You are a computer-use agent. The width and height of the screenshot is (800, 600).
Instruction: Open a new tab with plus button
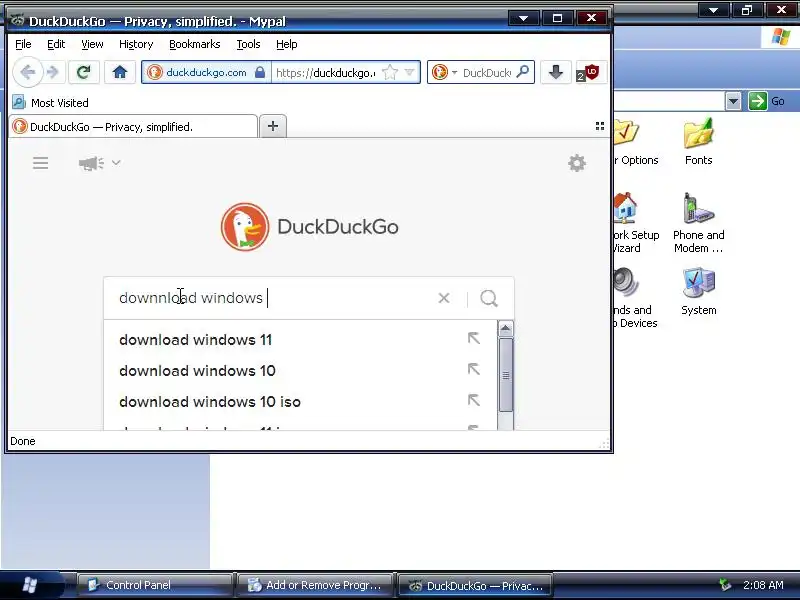273,126
